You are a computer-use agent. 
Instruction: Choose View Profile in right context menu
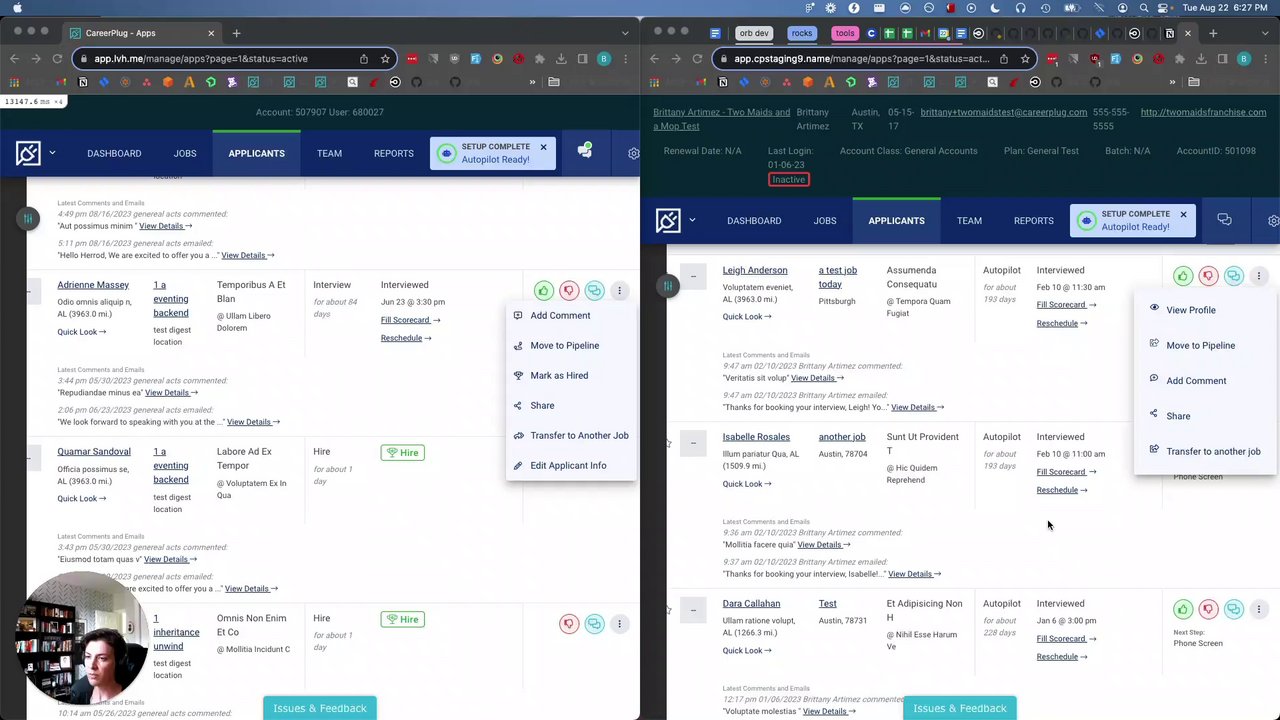point(1190,310)
